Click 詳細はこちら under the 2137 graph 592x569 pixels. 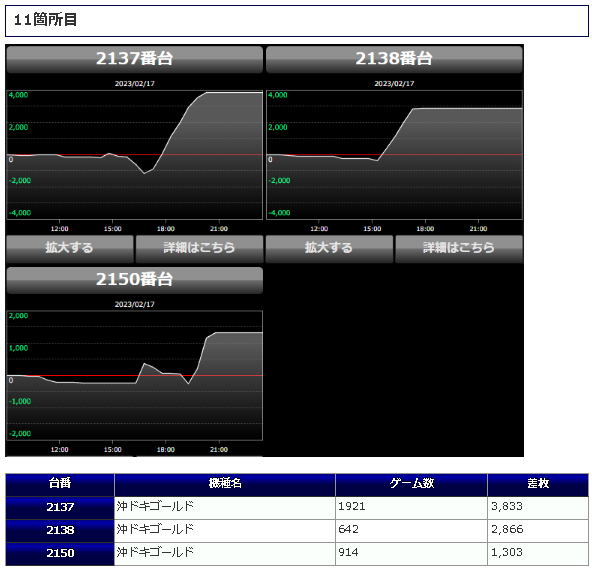coord(199,248)
